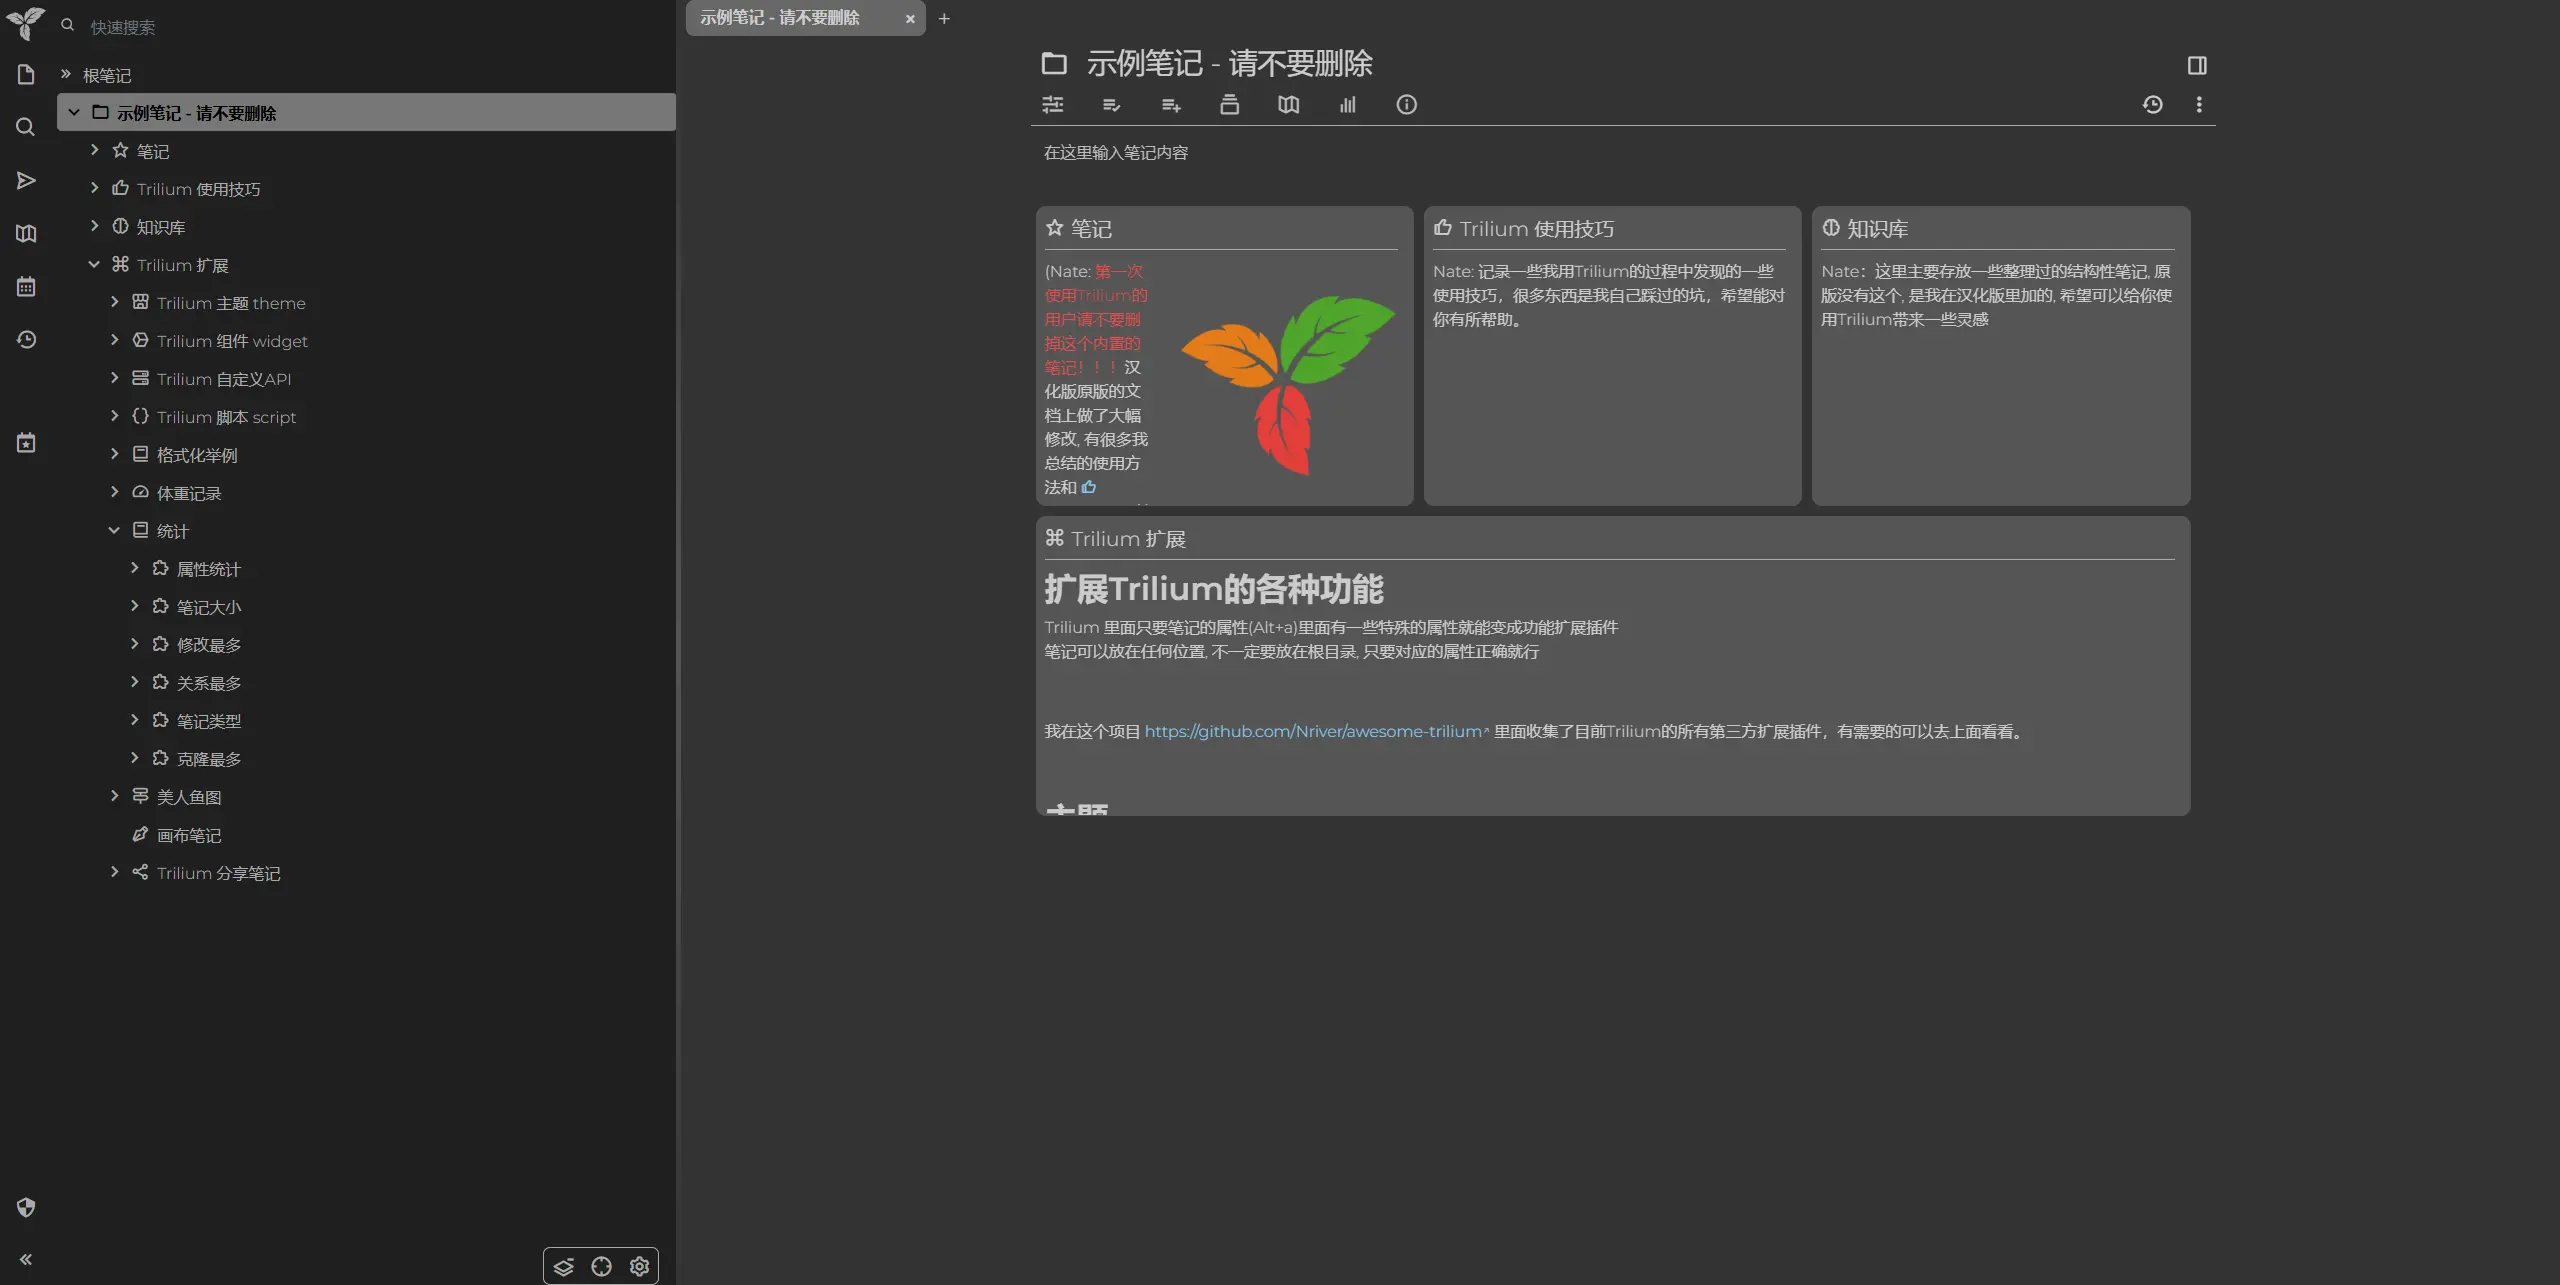Open new tab with plus button
2560x1285 pixels.
943,18
